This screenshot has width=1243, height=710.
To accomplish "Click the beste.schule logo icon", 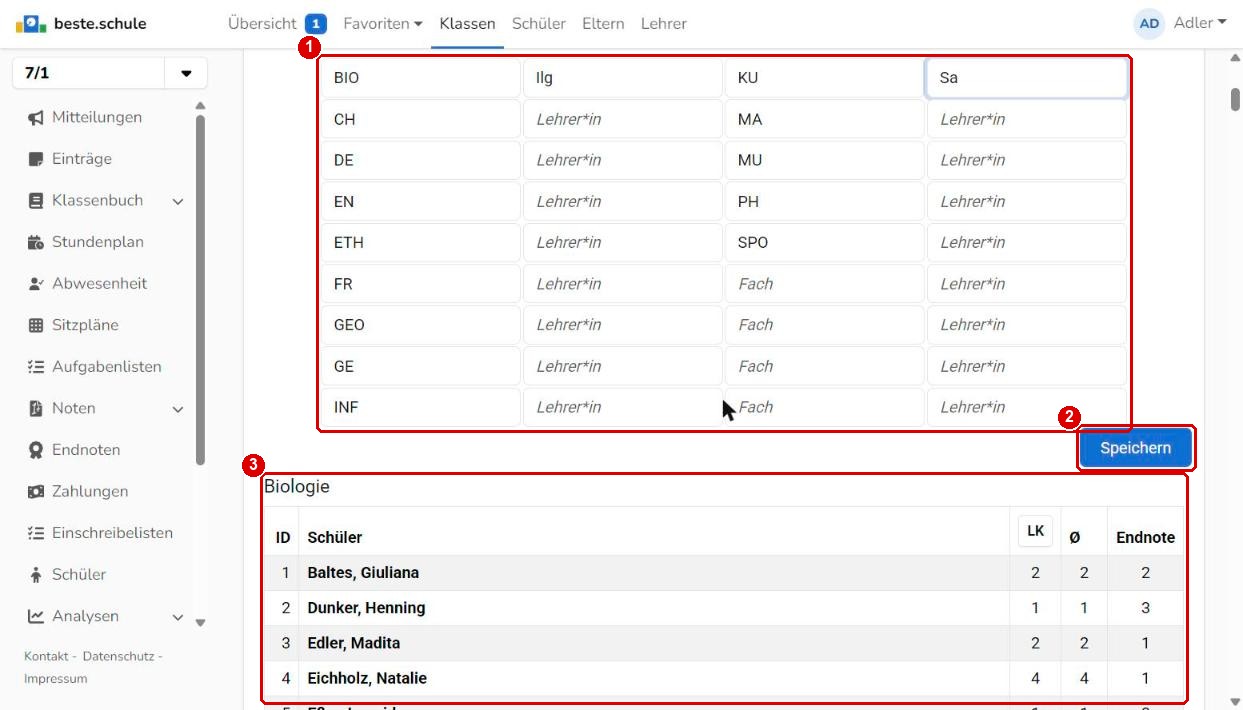I will 31,23.
